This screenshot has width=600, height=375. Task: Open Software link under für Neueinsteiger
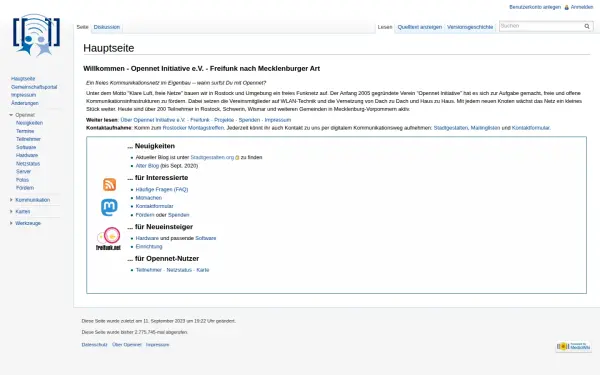(x=206, y=238)
